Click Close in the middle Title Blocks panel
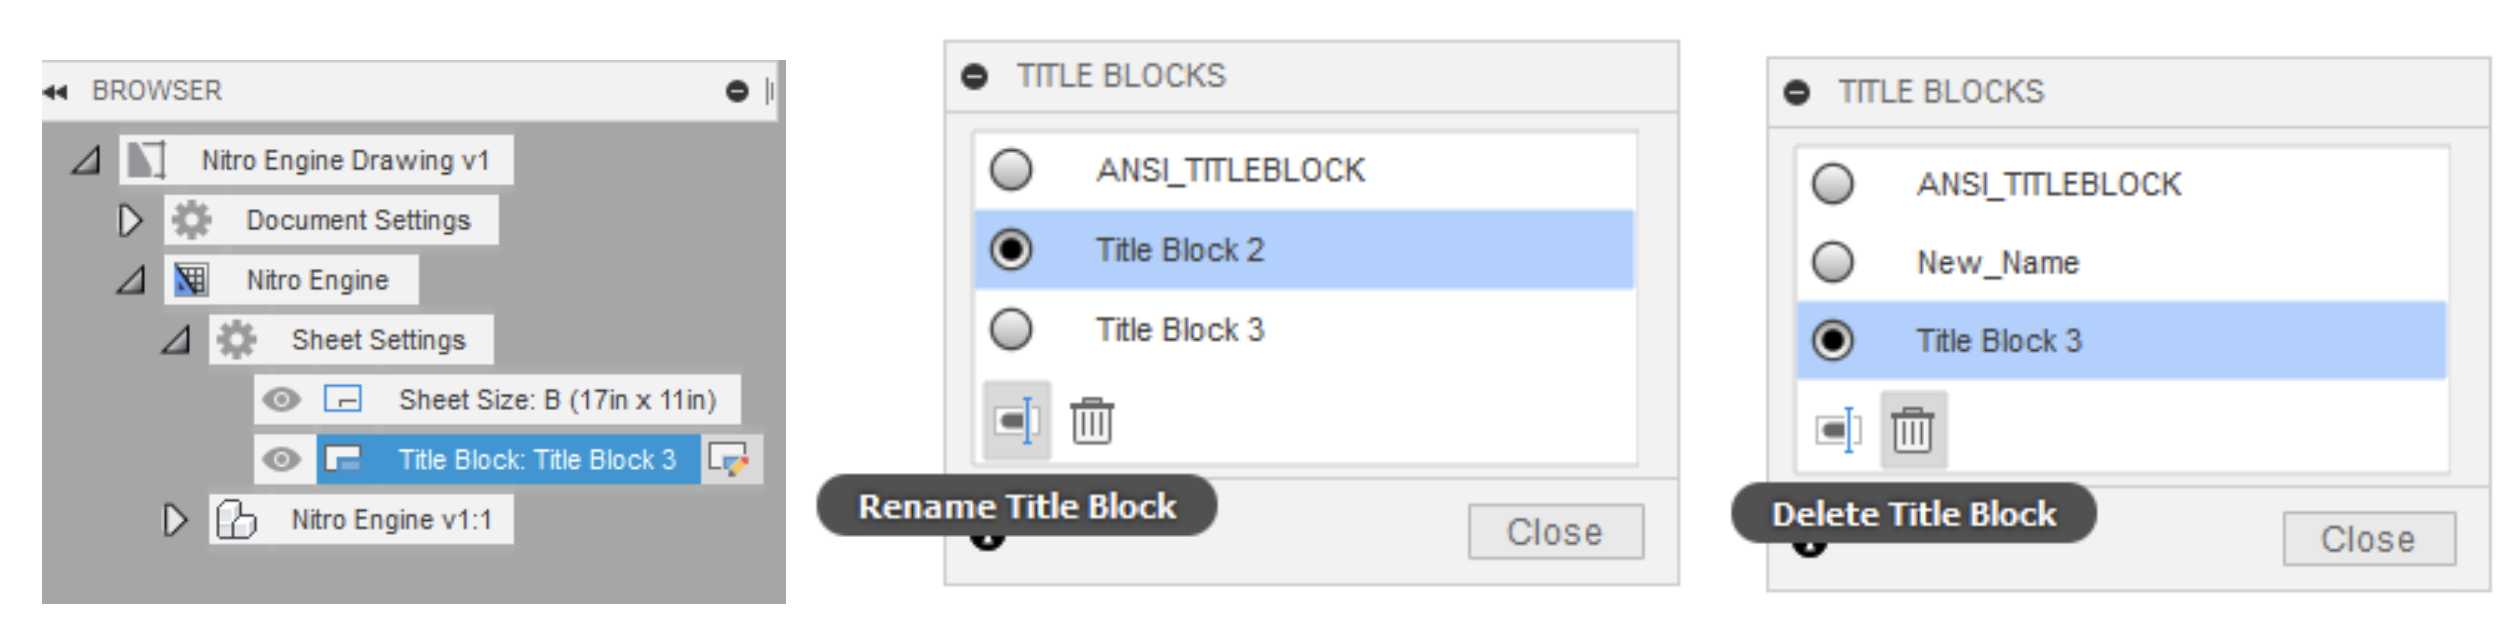2516x626 pixels. (x=1554, y=532)
